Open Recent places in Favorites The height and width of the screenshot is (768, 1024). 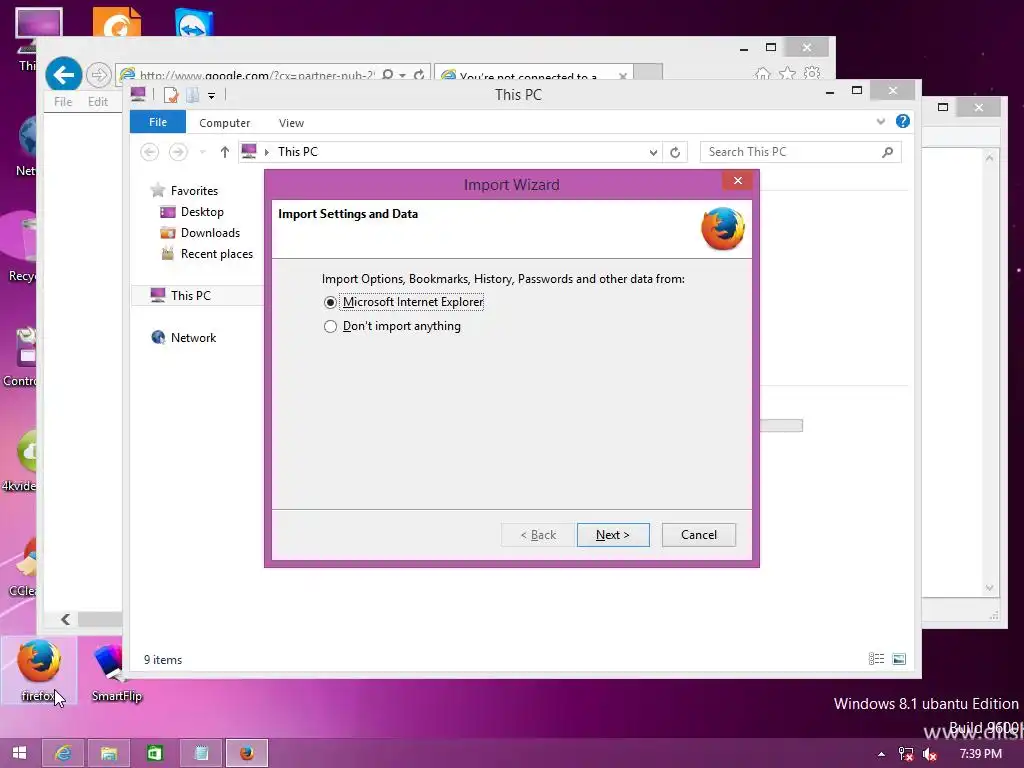(x=216, y=253)
